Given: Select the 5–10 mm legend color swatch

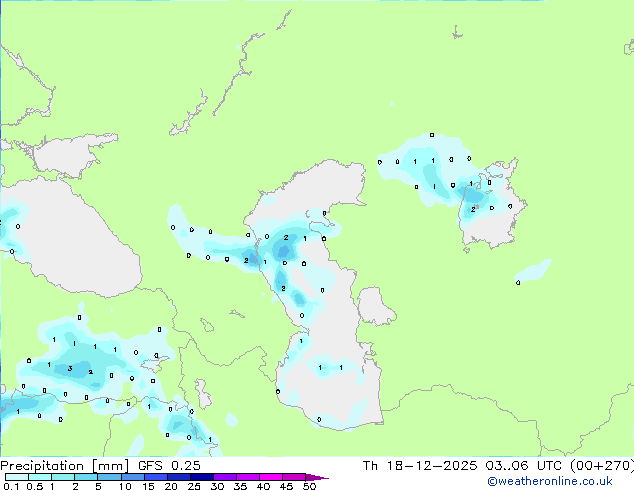Looking at the screenshot, I should (x=109, y=477).
